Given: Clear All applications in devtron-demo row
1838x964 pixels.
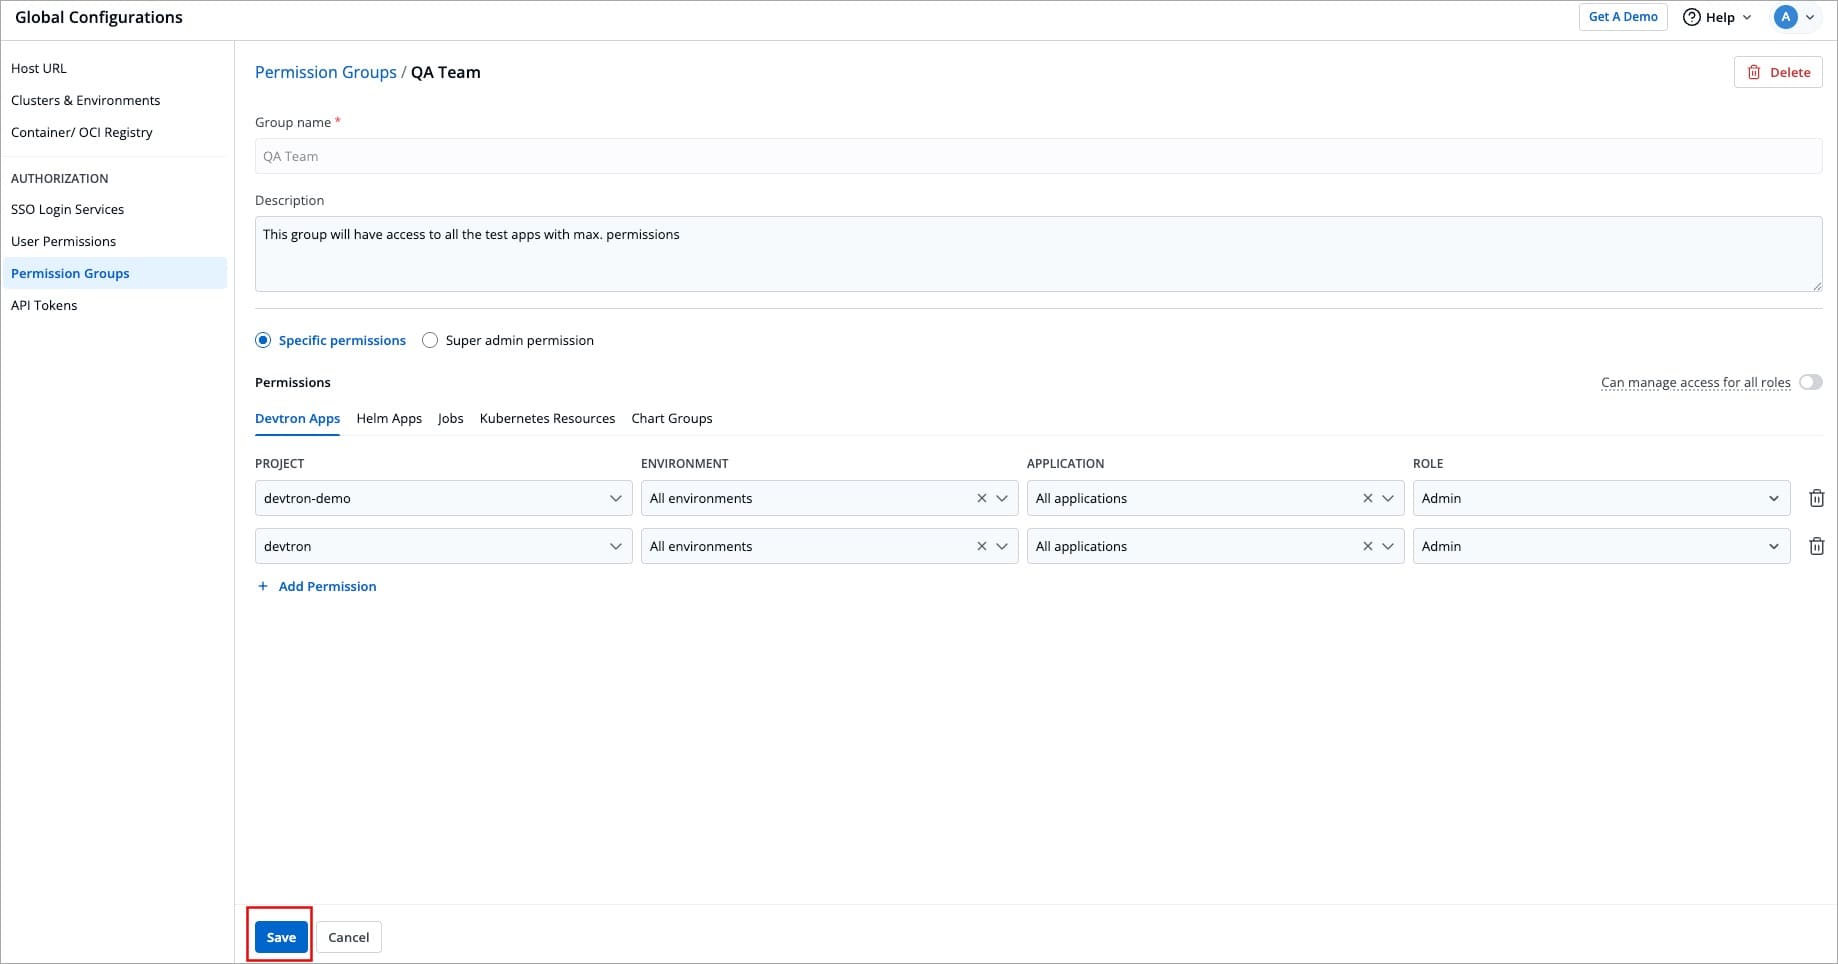Looking at the screenshot, I should click(1367, 498).
